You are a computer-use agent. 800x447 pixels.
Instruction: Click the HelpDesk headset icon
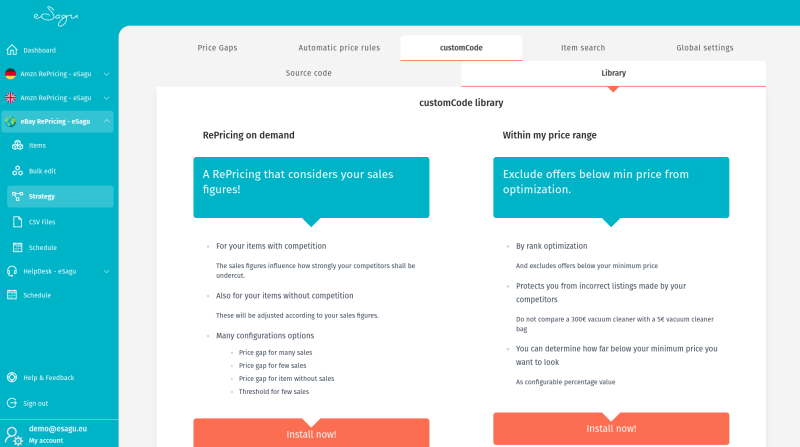point(12,271)
